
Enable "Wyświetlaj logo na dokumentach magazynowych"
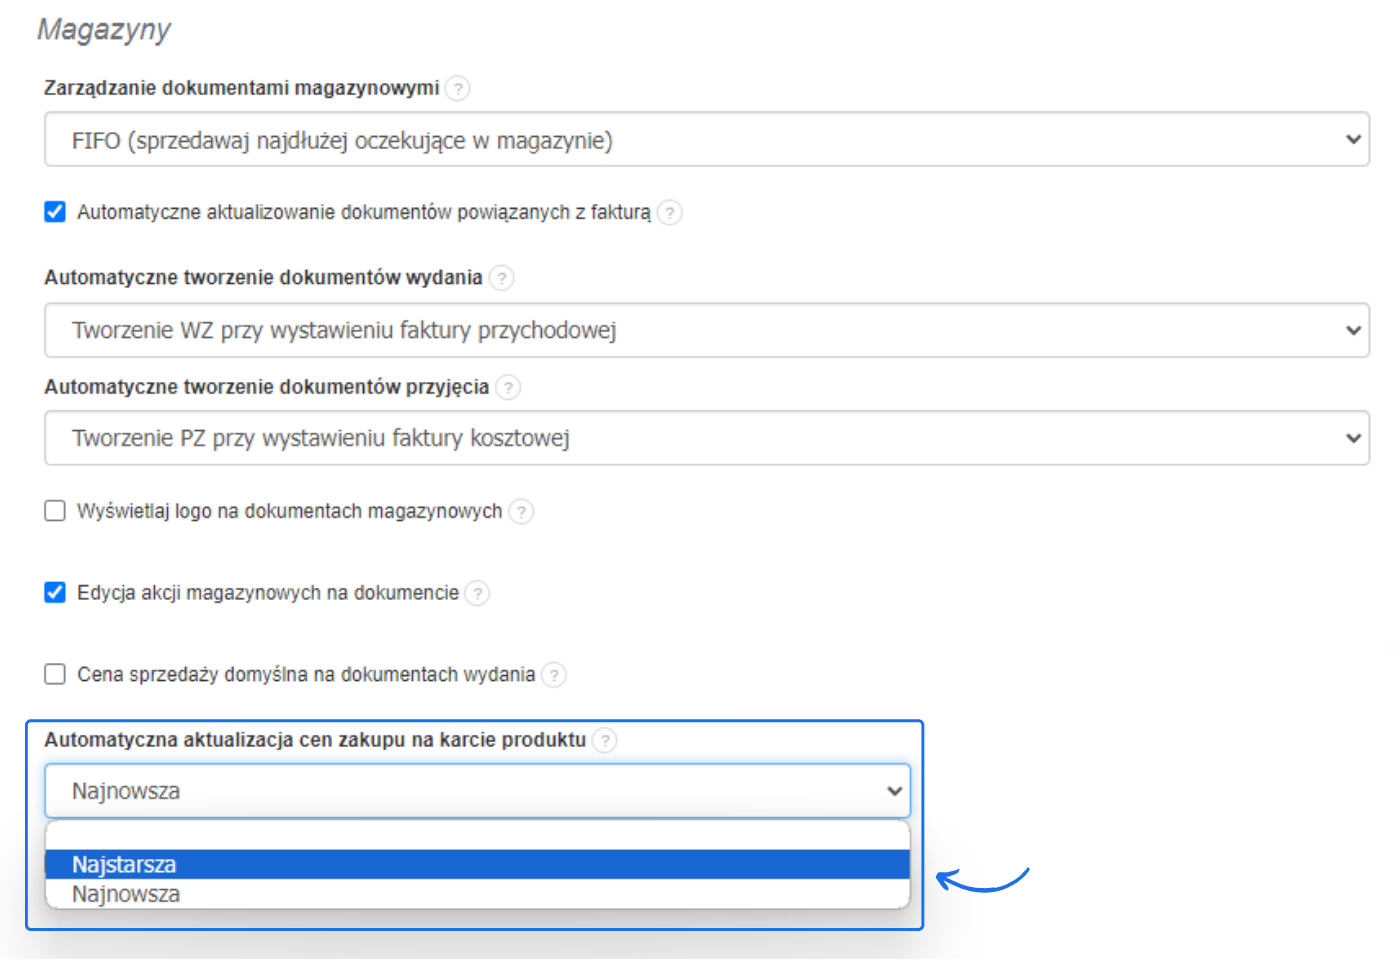coord(55,510)
